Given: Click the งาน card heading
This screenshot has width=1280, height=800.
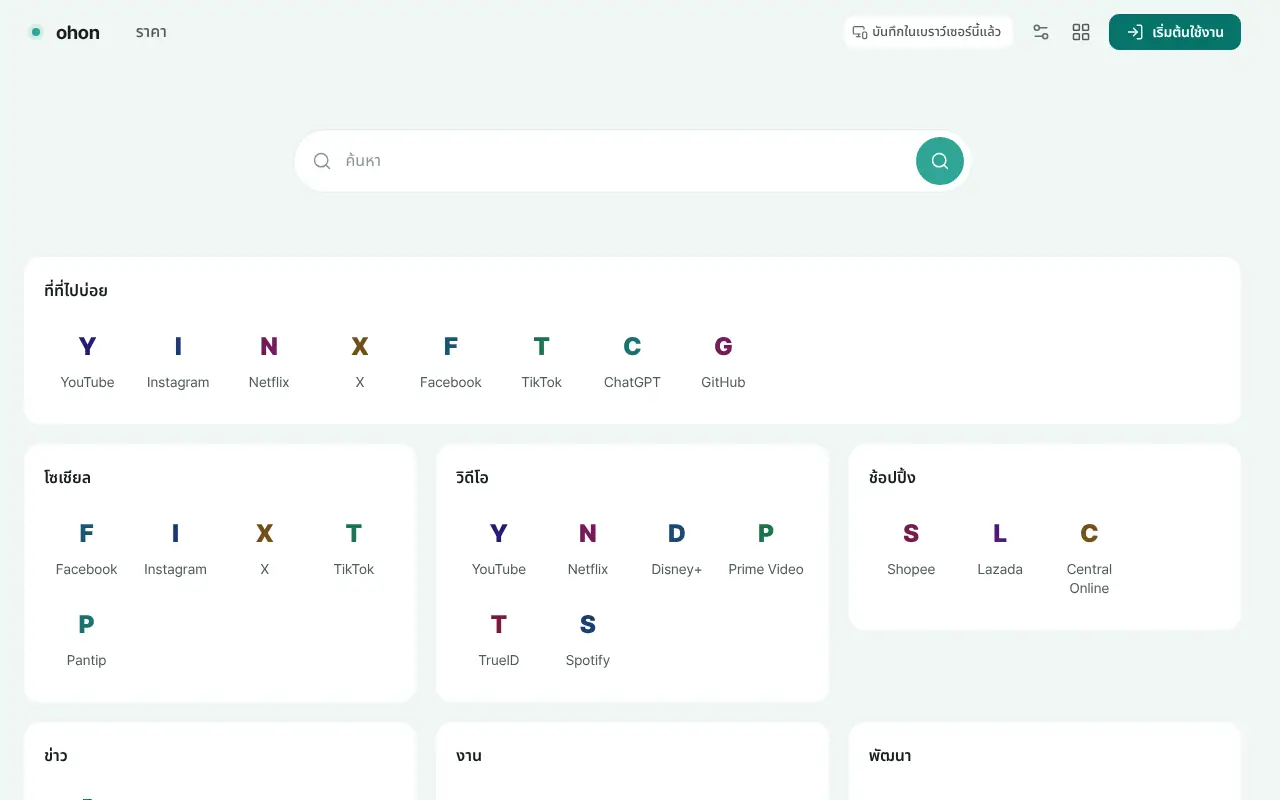Looking at the screenshot, I should click(x=469, y=756).
